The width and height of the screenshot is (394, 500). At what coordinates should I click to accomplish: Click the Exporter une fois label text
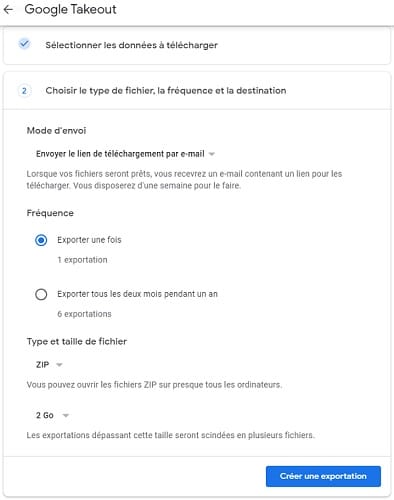tap(89, 240)
